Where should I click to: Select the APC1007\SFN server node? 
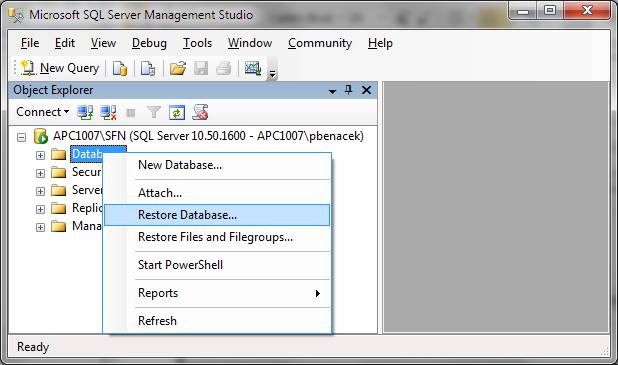point(208,136)
